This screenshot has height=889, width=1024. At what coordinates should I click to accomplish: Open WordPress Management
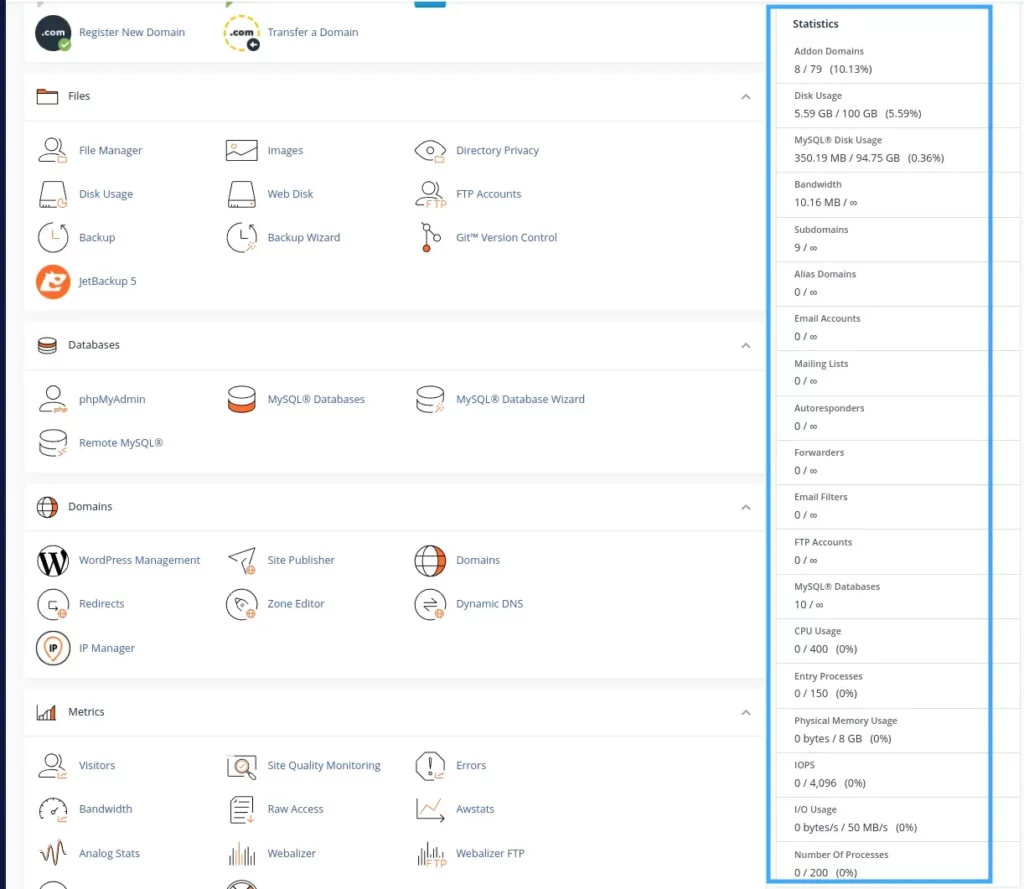pos(139,560)
